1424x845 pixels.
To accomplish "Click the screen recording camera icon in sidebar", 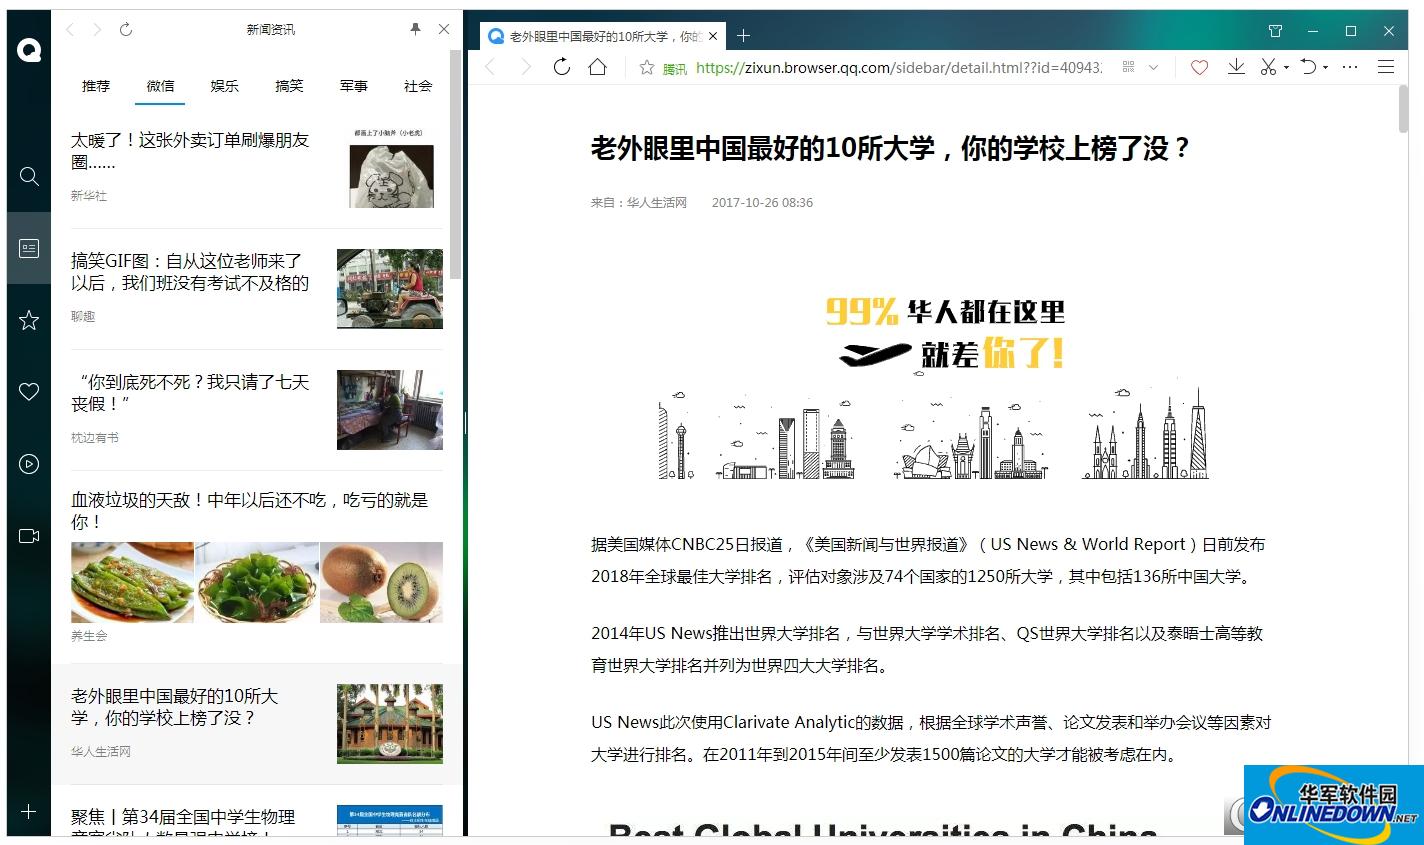I will point(28,535).
